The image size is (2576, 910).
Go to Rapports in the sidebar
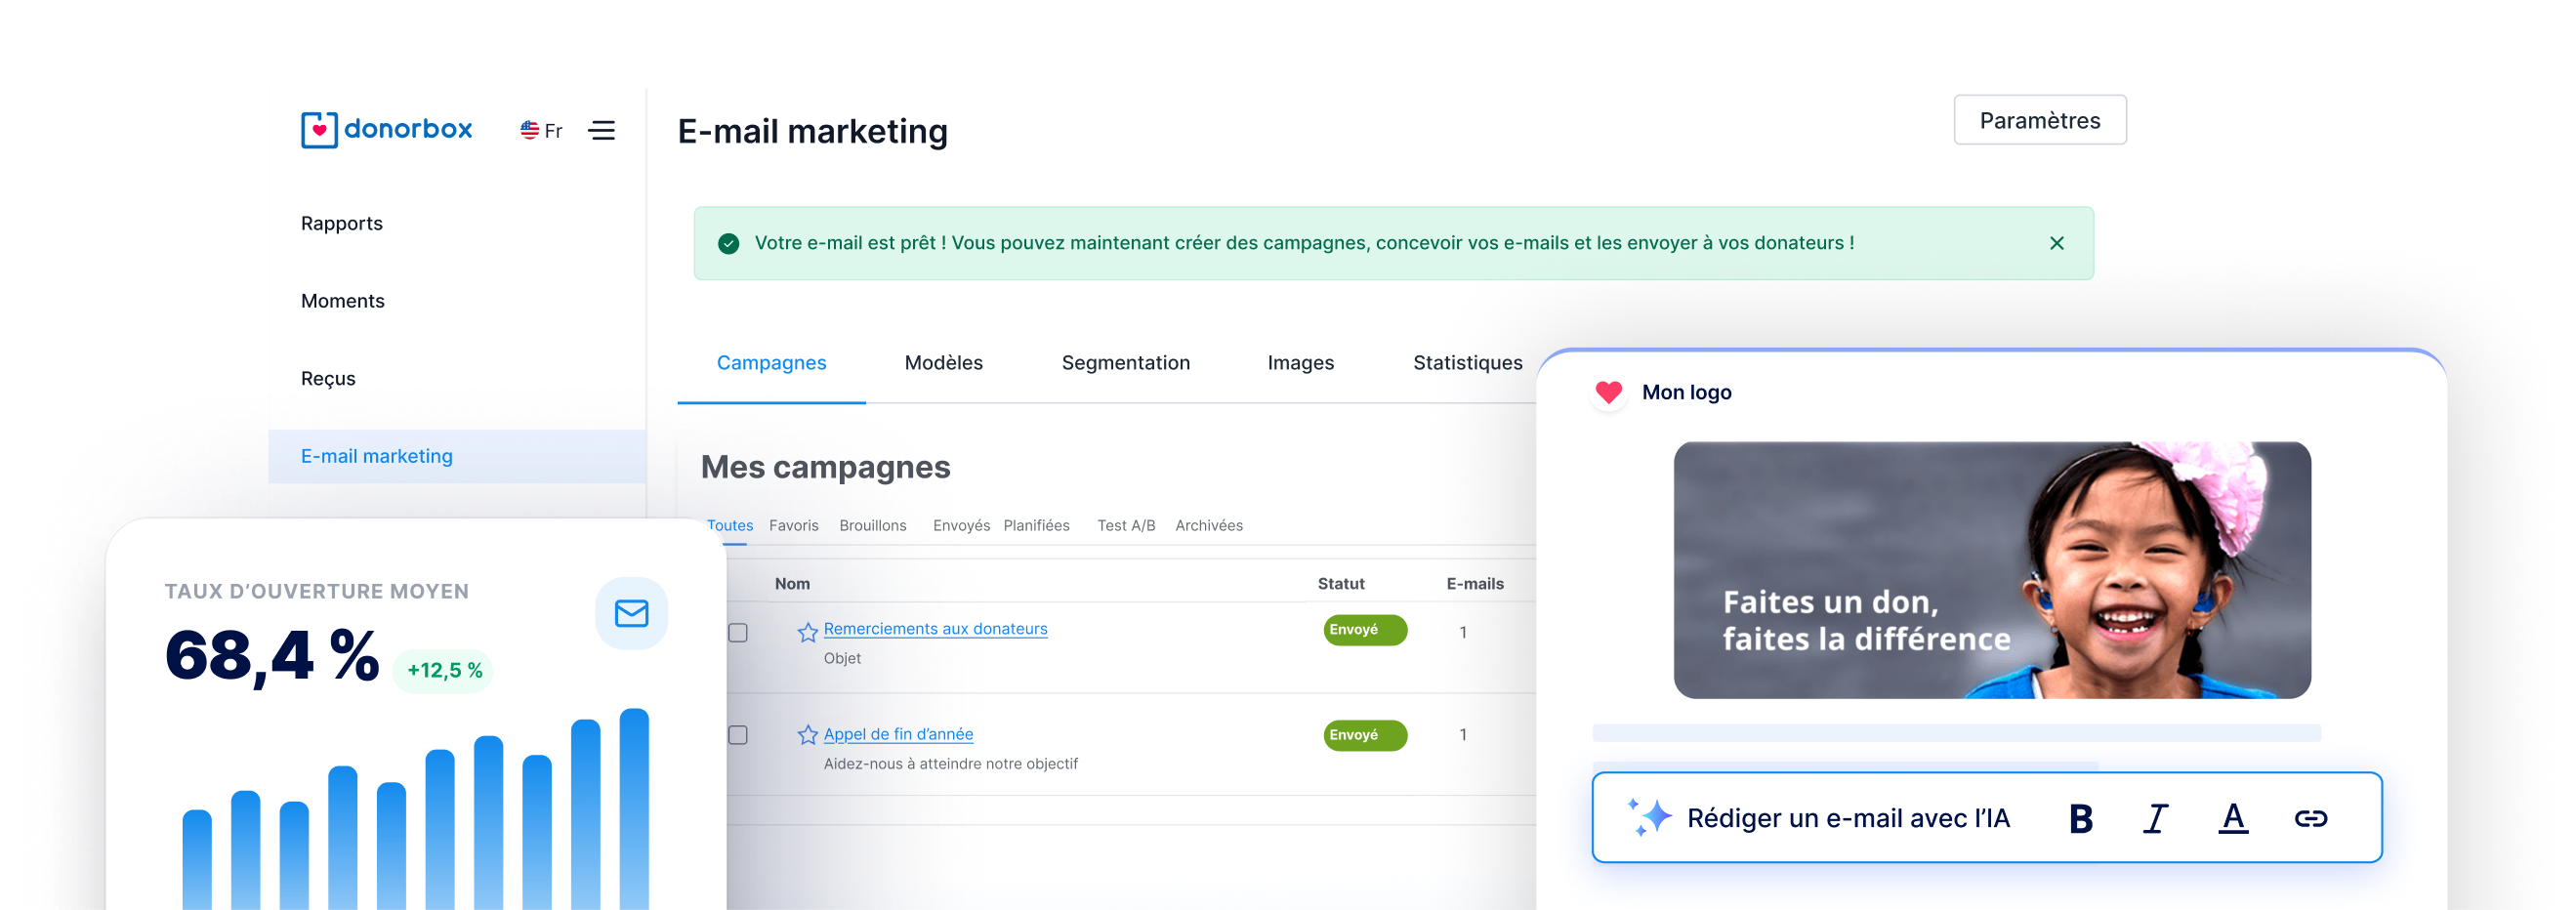pos(341,223)
